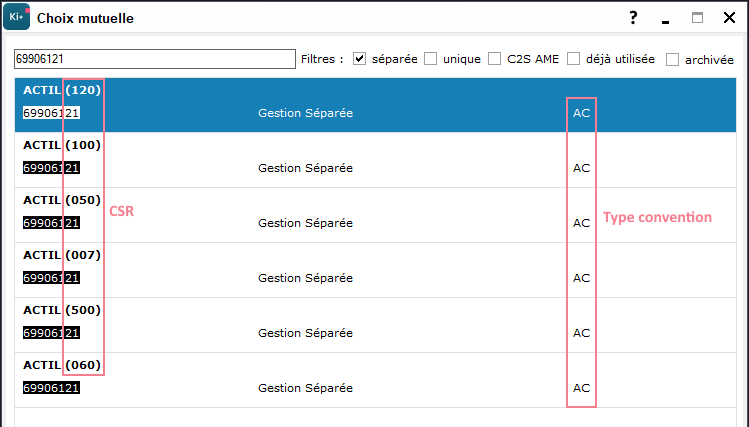Enable the archivée filter checkbox
749x427 pixels.
(672, 60)
